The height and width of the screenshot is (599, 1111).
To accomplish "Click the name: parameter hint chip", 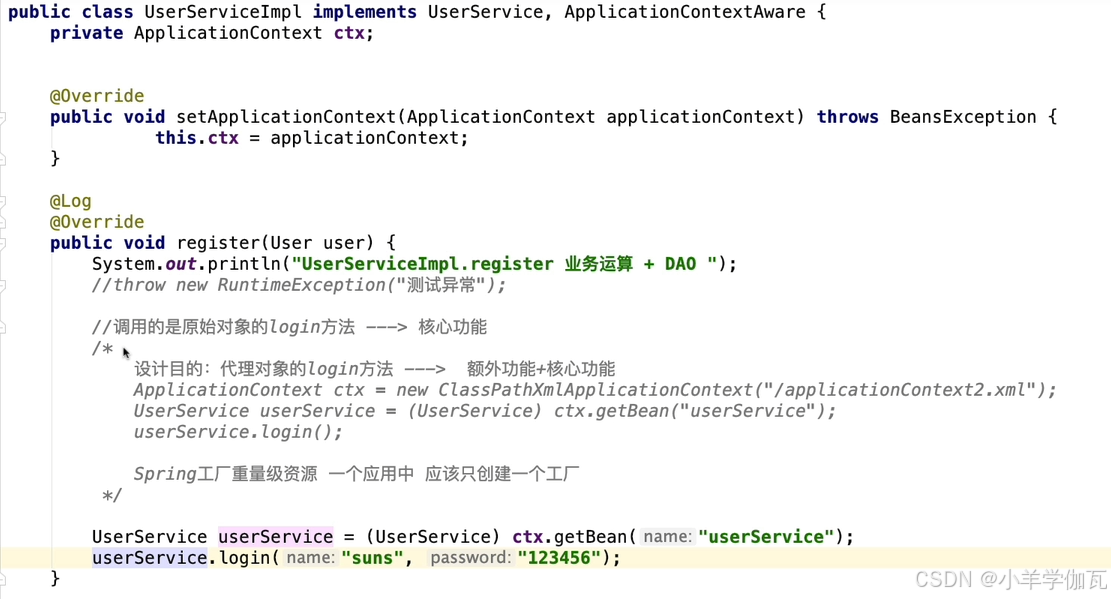I will 307,557.
